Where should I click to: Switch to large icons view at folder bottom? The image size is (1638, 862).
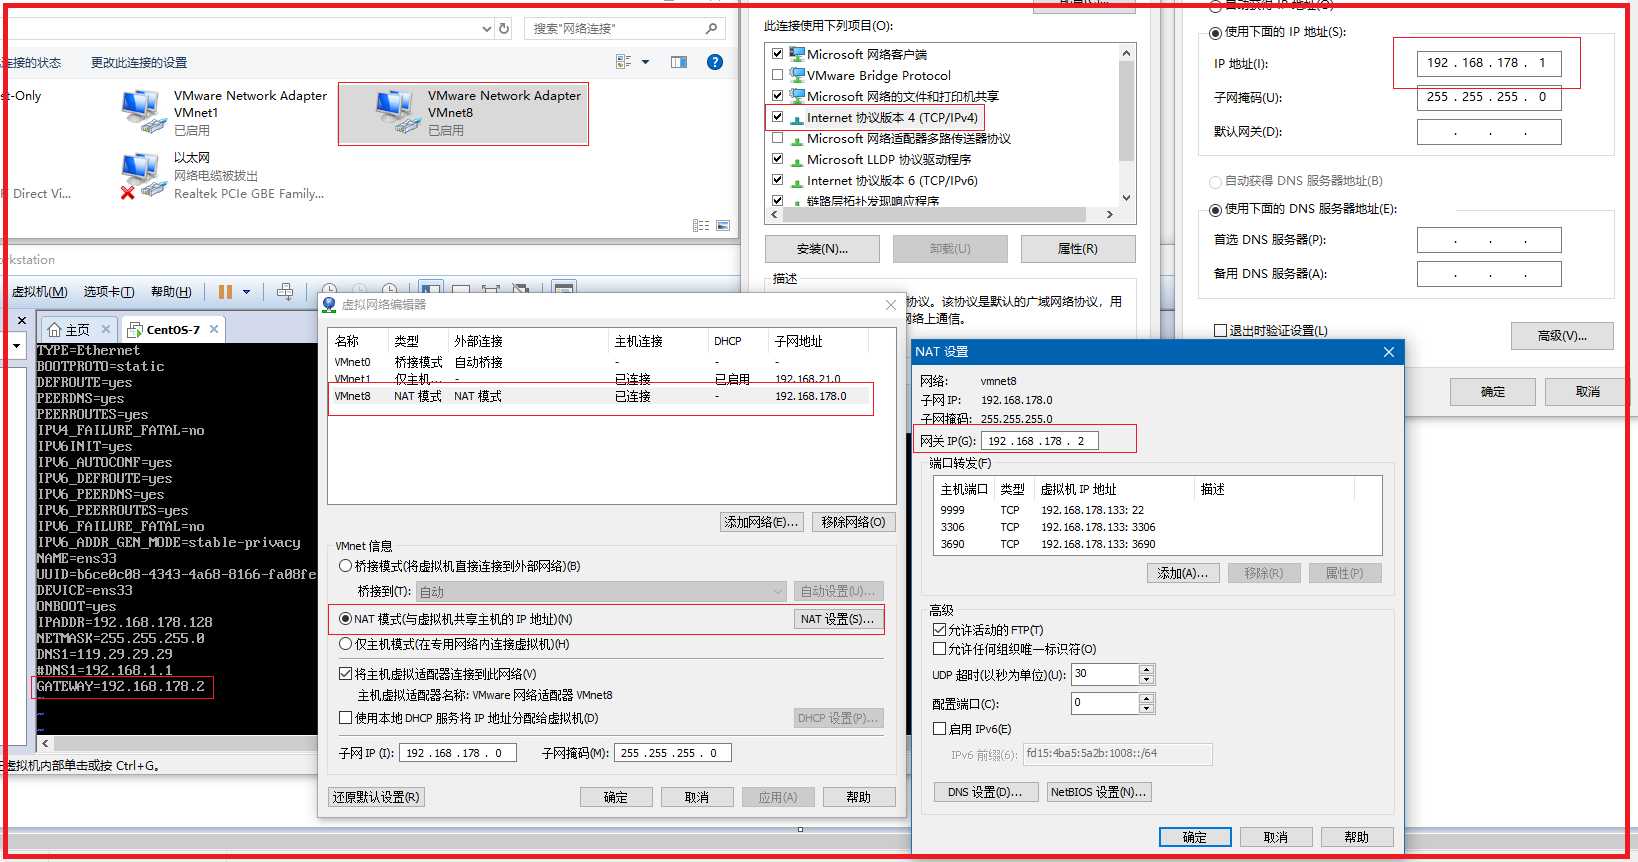pyautogui.click(x=723, y=226)
